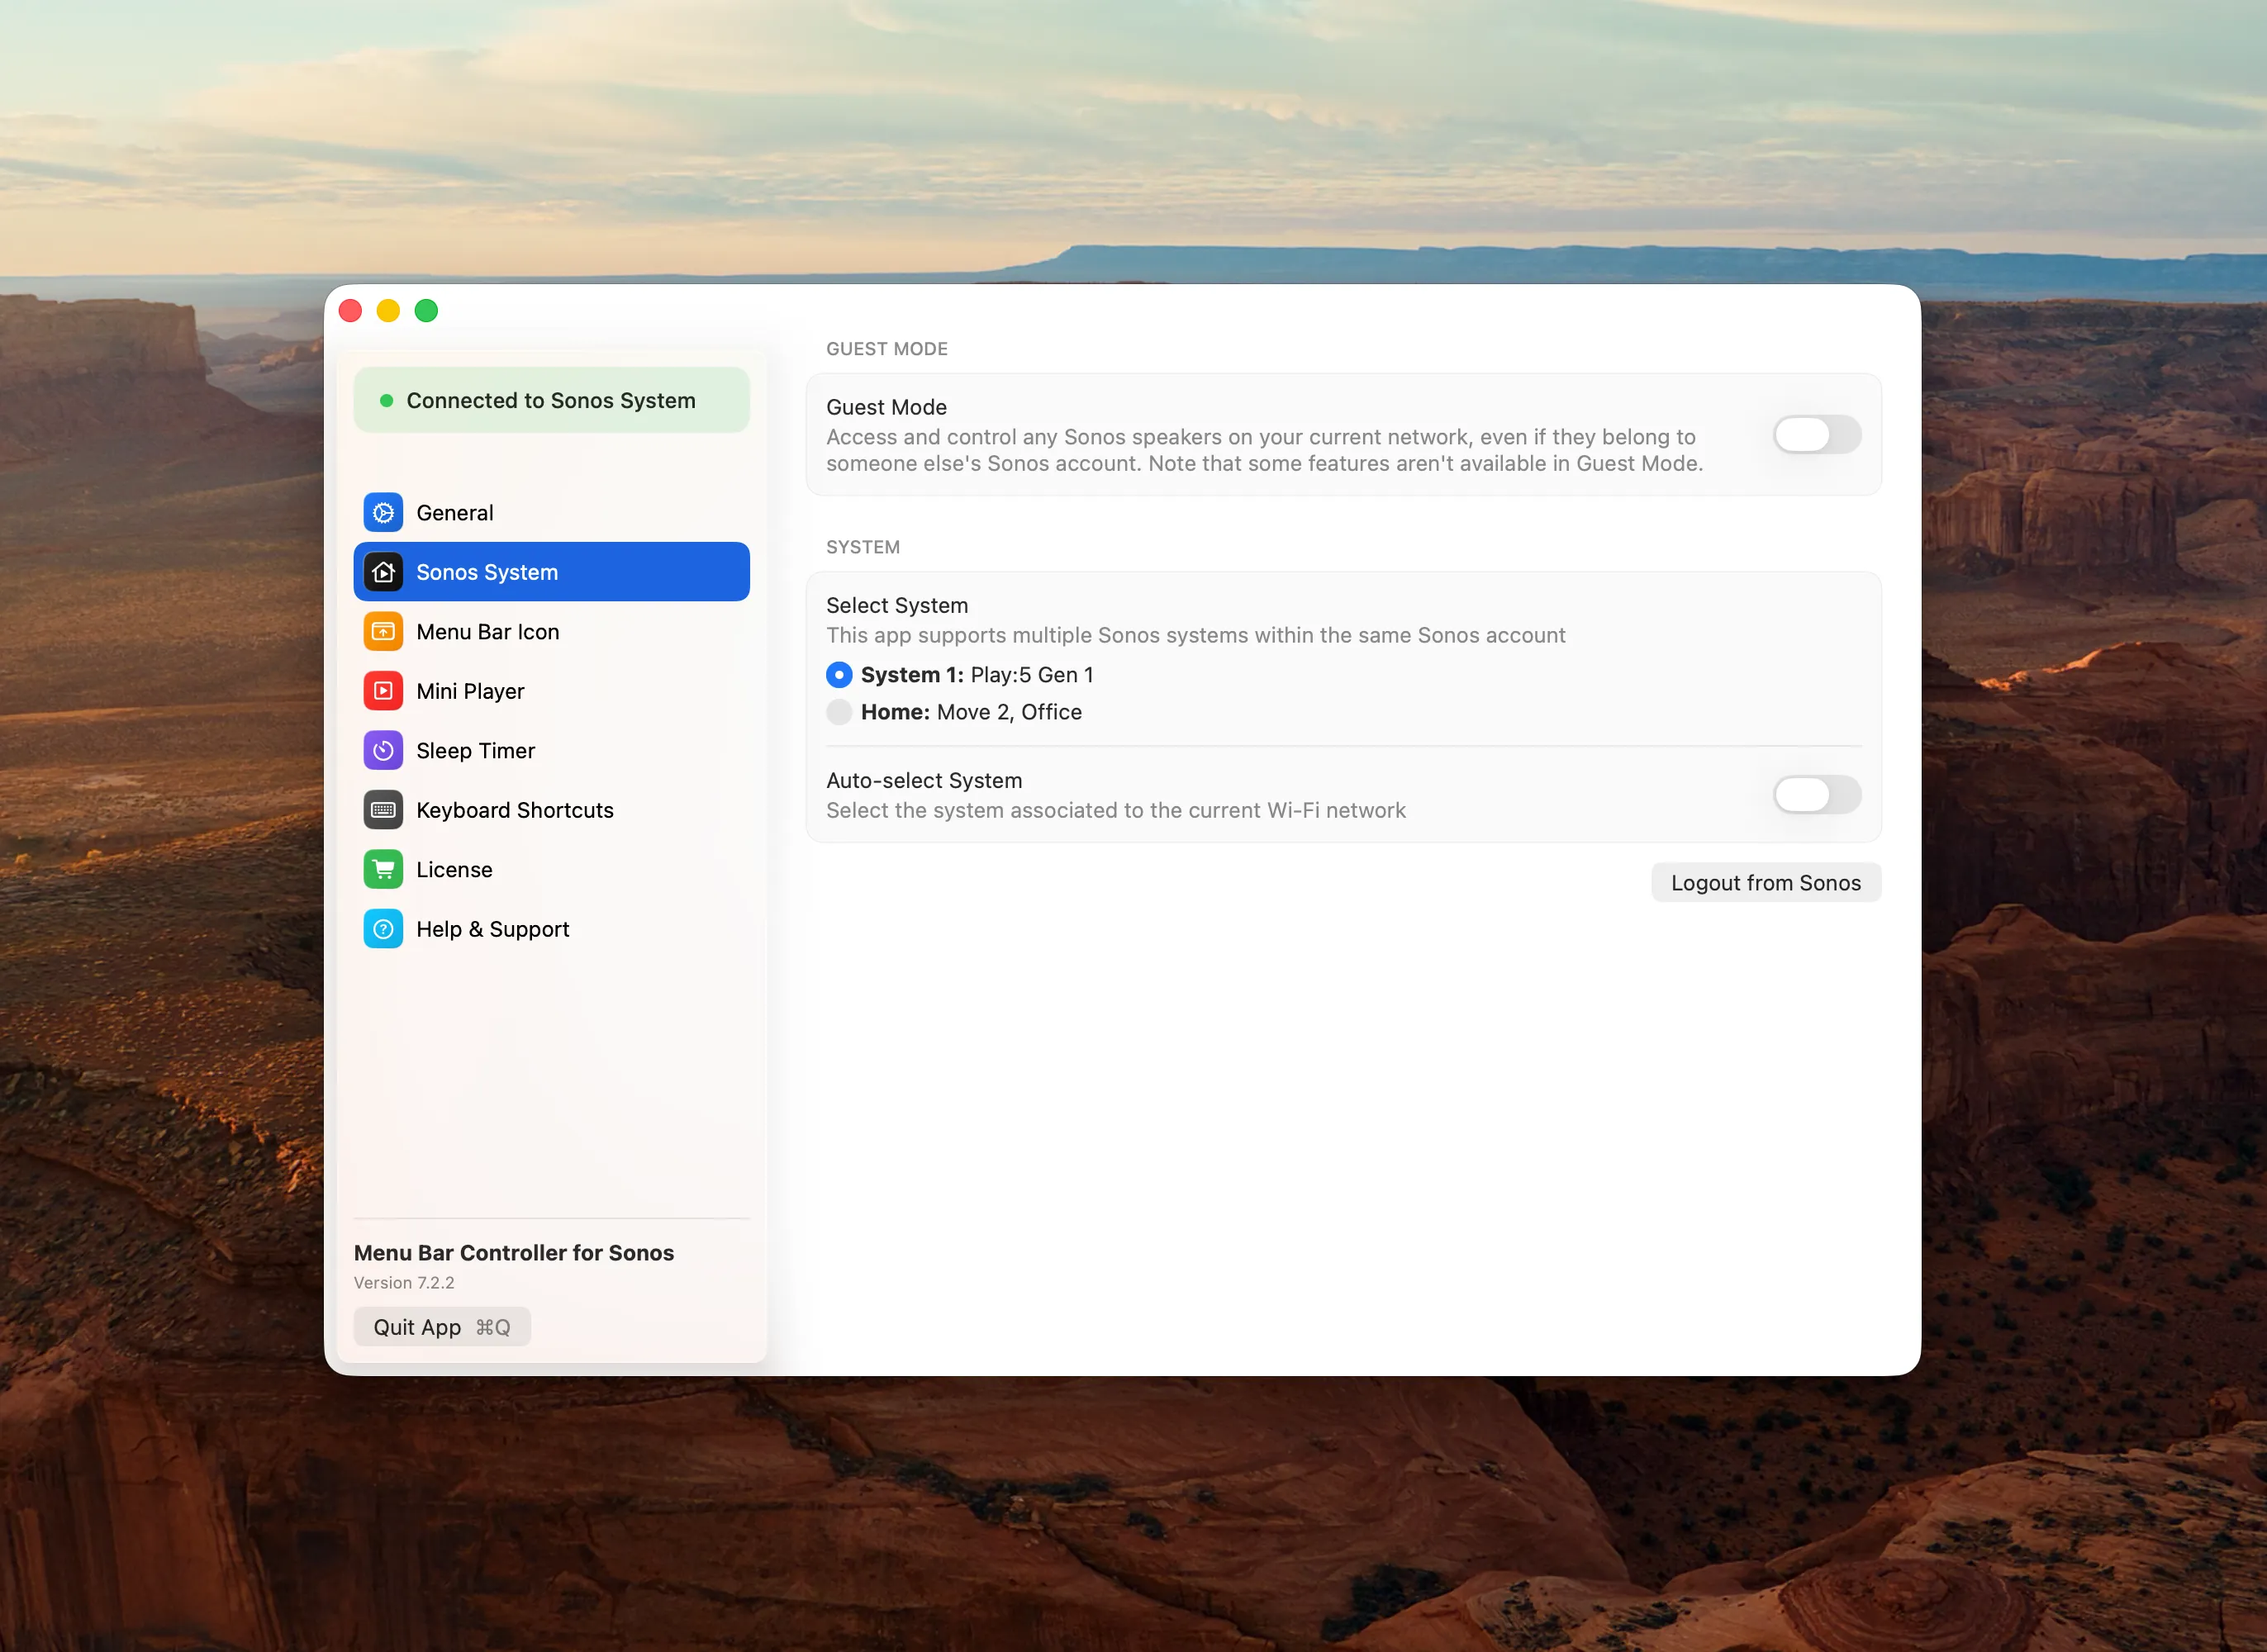Image resolution: width=2267 pixels, height=1652 pixels.
Task: Close the window with red button
Action: [350, 311]
